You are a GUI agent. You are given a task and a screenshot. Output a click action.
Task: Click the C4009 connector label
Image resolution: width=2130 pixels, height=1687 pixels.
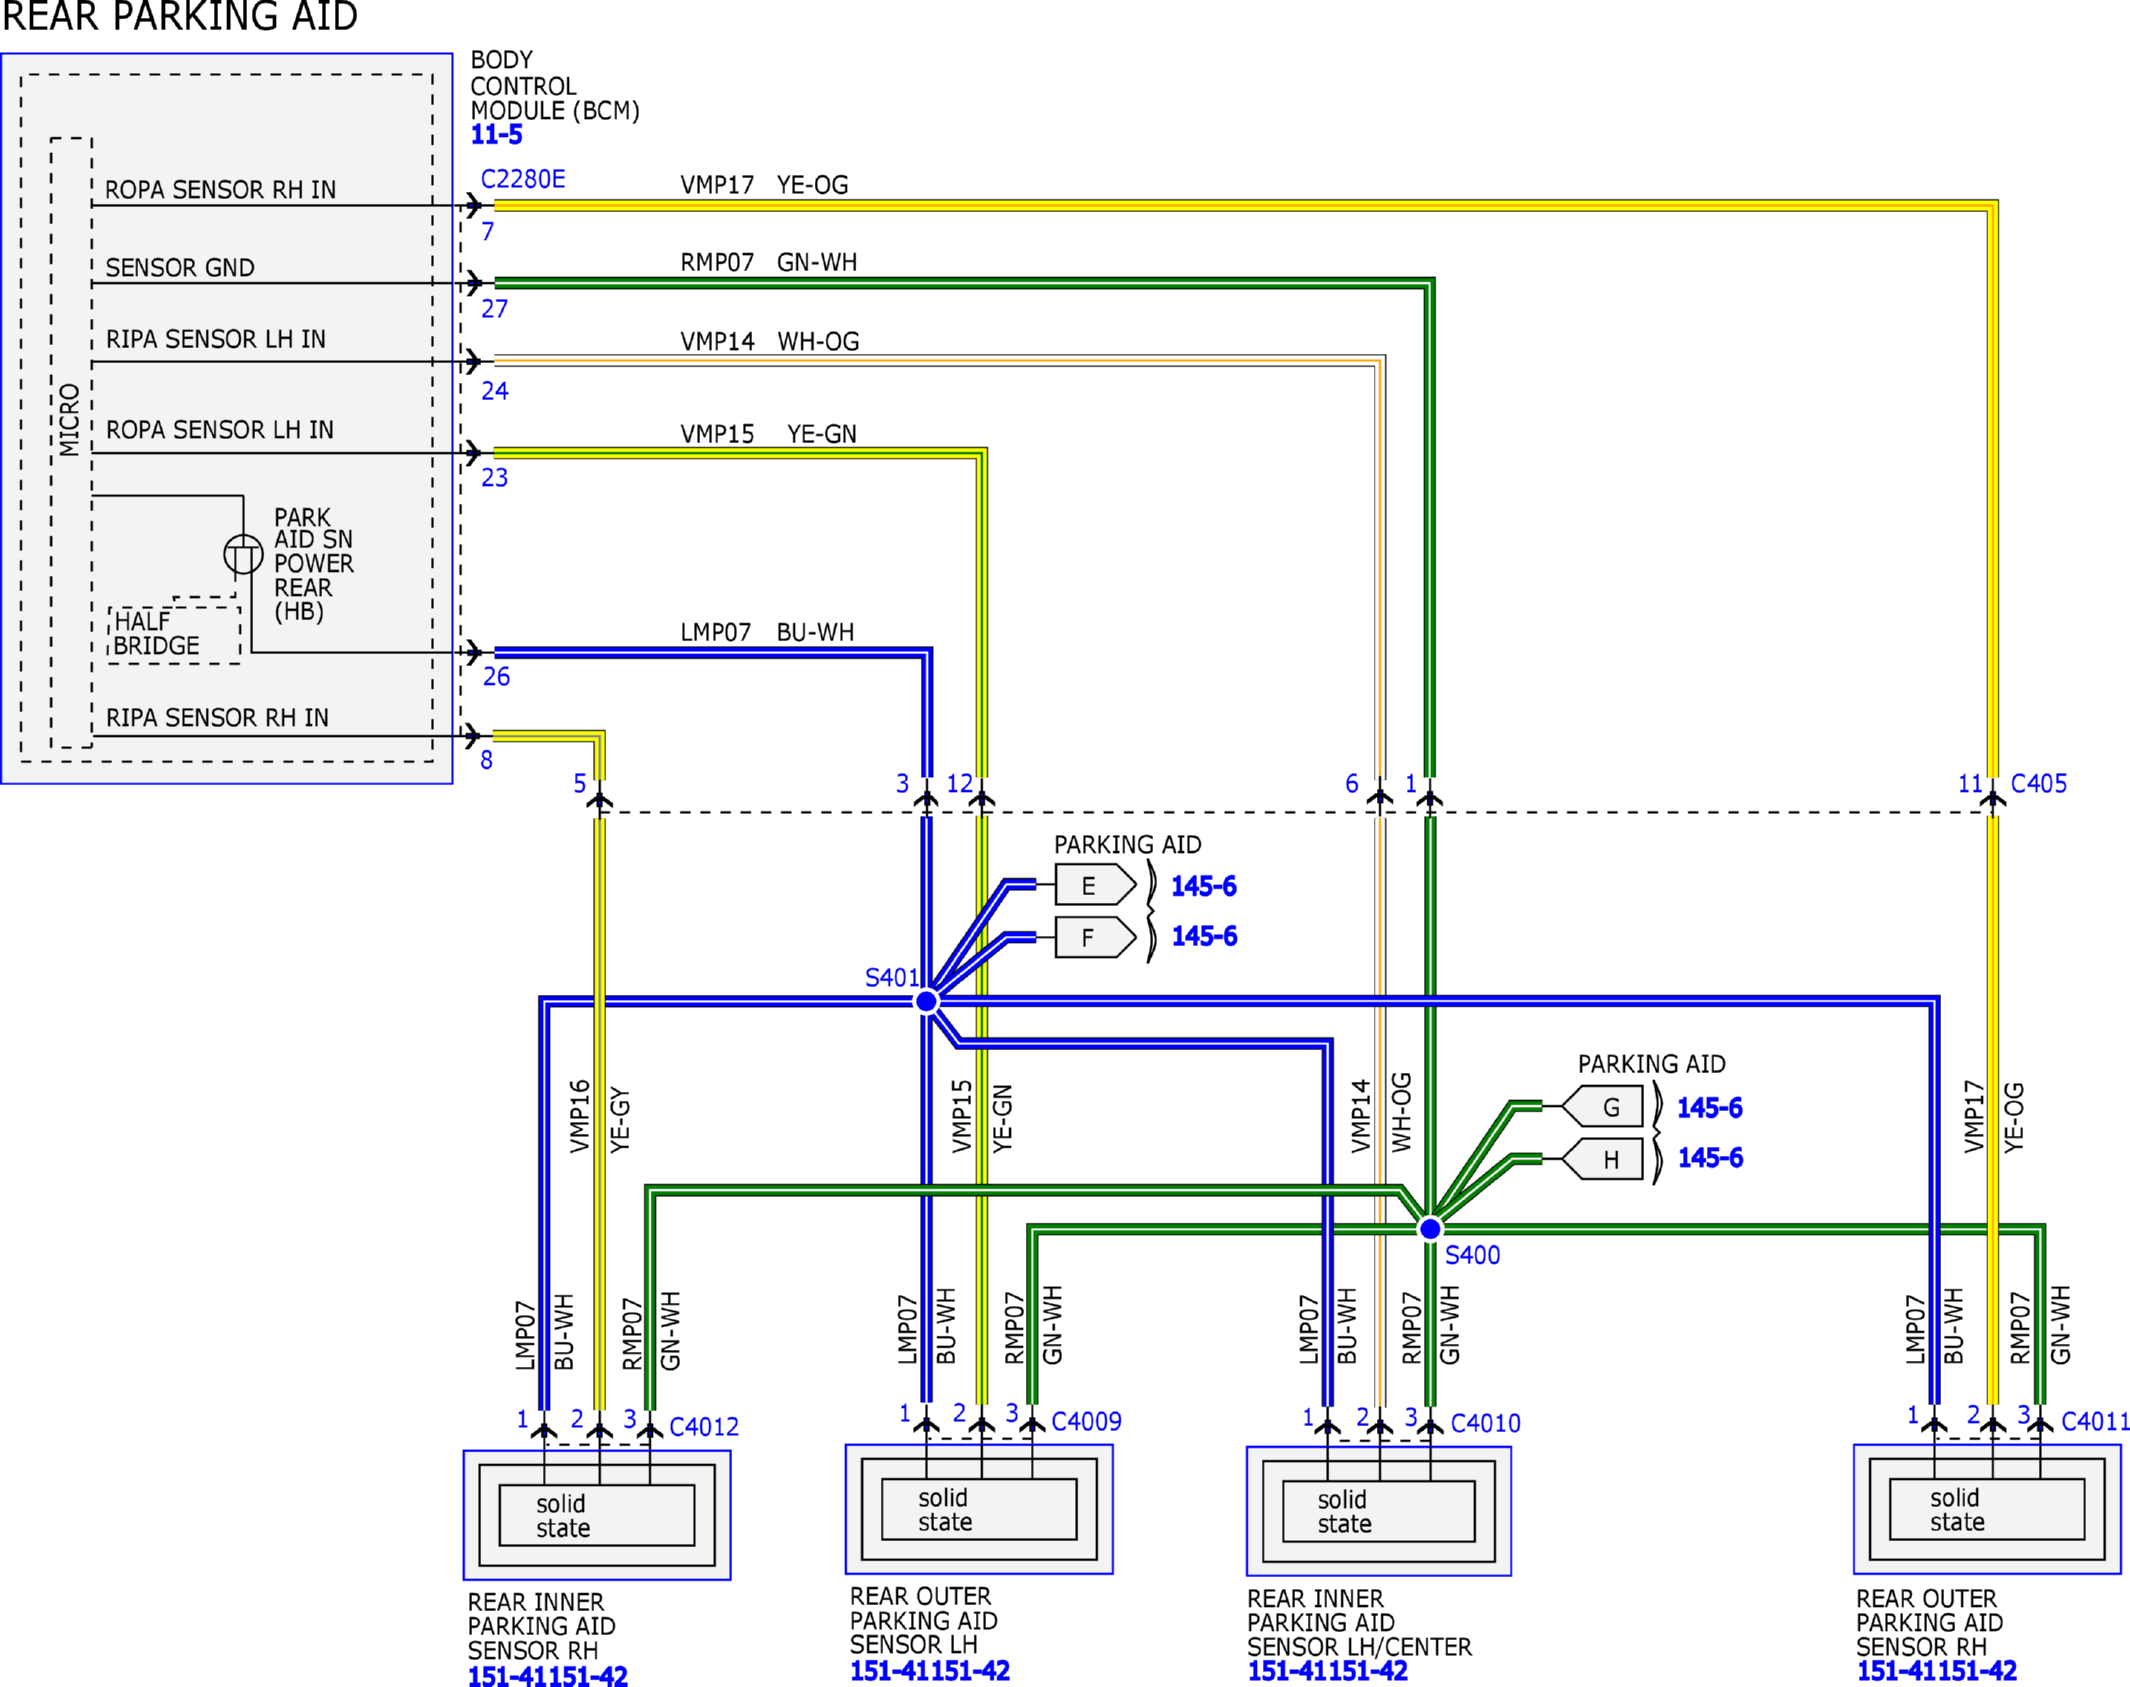coord(1086,1421)
